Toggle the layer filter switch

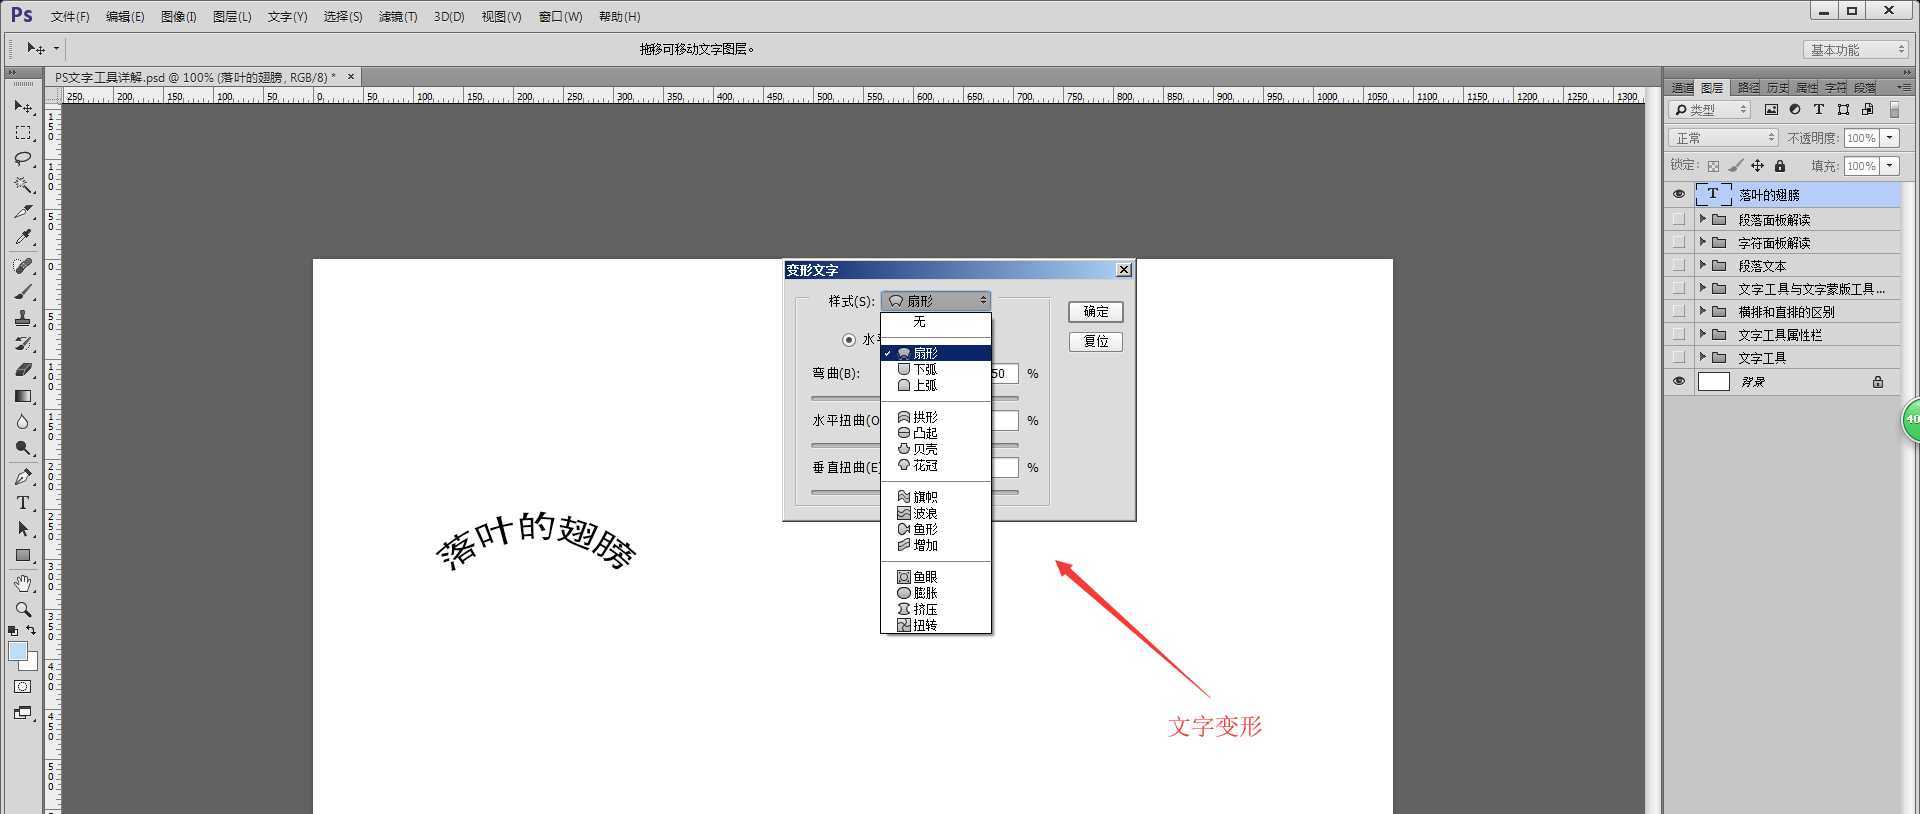point(1894,110)
